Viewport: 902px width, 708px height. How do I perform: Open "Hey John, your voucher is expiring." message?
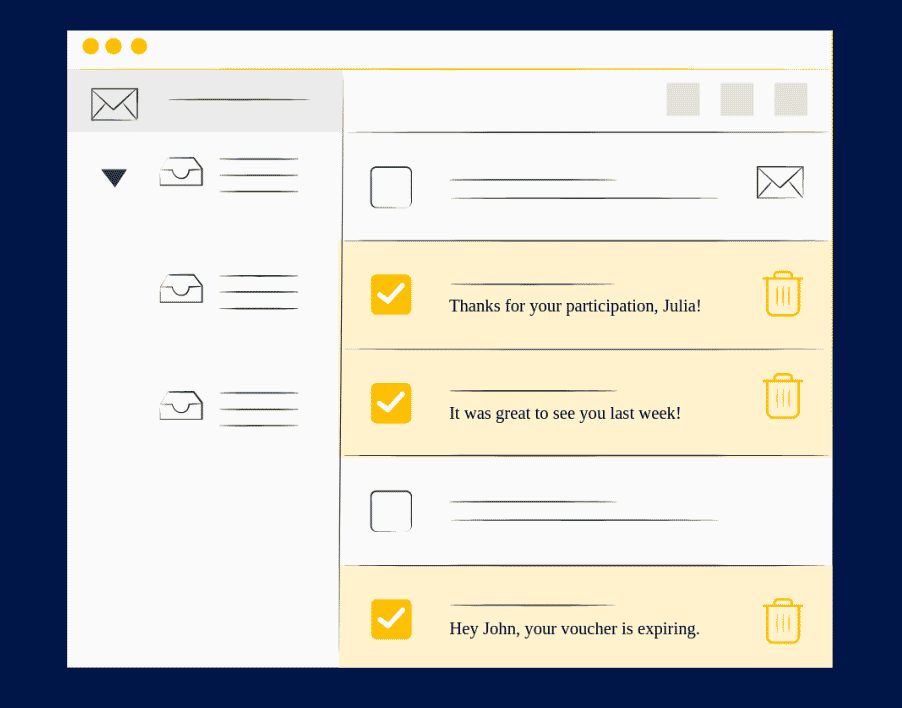(574, 629)
